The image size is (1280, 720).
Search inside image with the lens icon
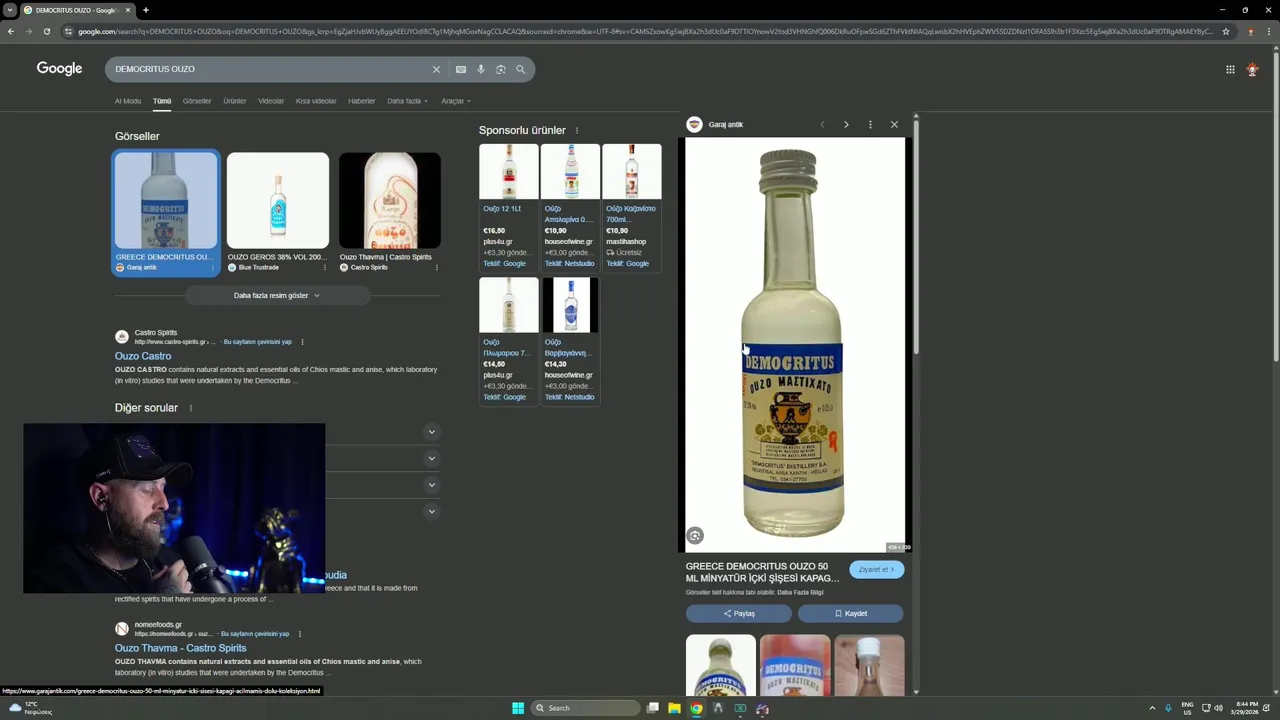(695, 536)
